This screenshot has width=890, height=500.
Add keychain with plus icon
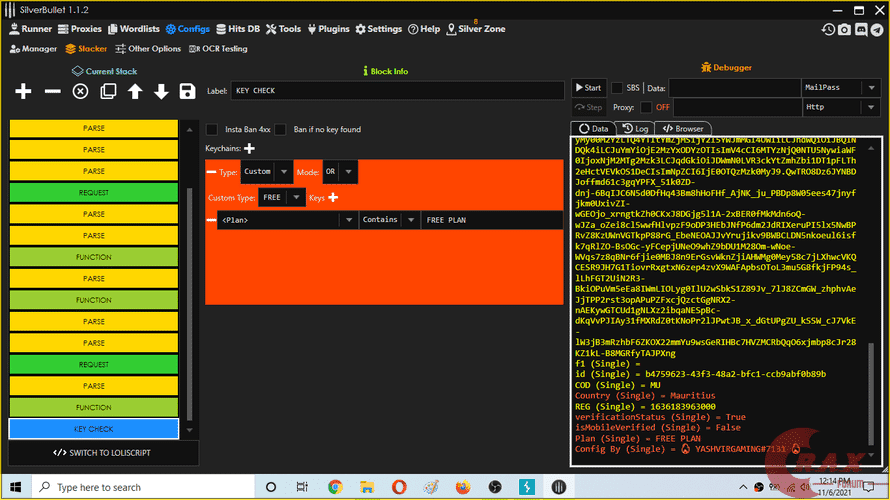pos(249,149)
